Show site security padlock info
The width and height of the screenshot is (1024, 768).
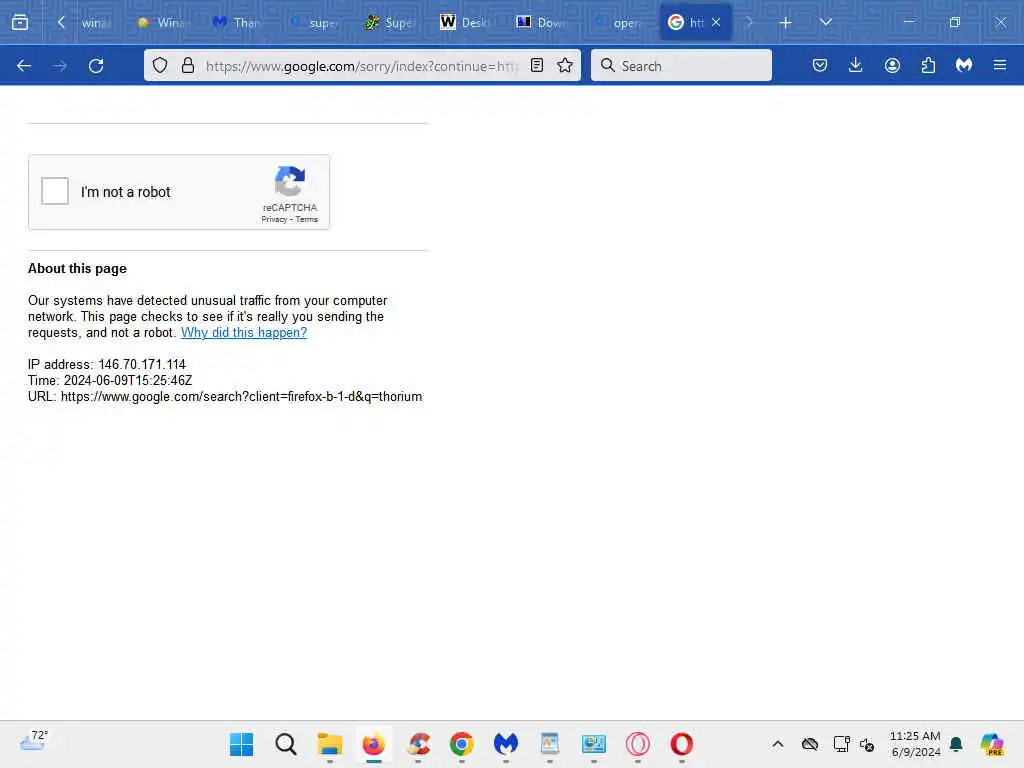pos(188,65)
